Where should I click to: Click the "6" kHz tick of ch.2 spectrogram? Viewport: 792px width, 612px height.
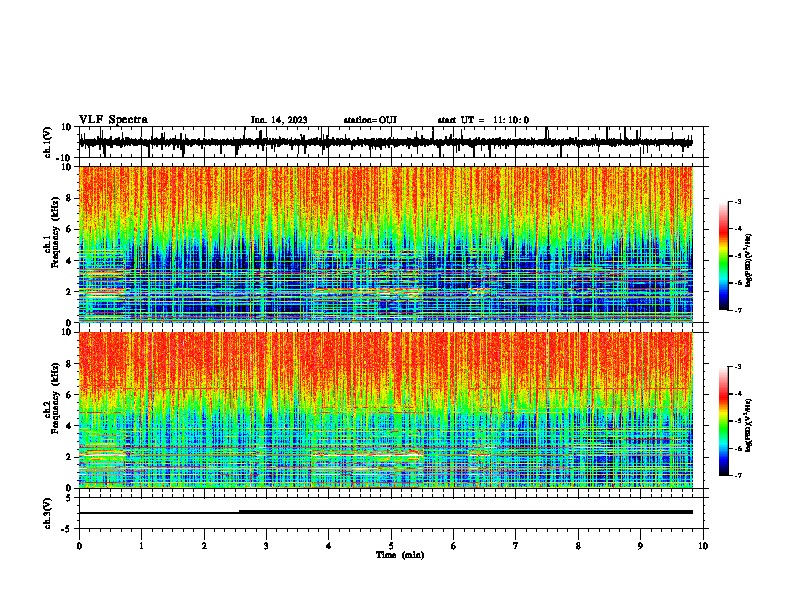coord(69,395)
